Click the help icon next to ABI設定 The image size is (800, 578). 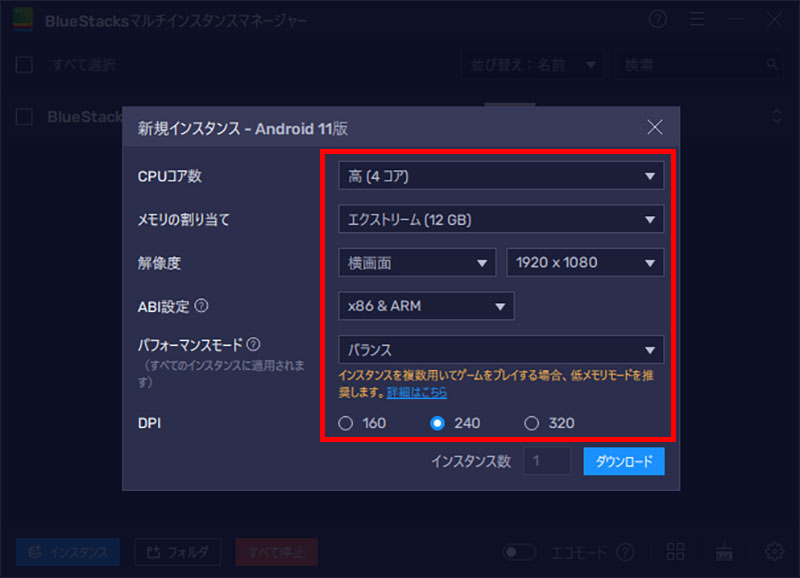202,306
